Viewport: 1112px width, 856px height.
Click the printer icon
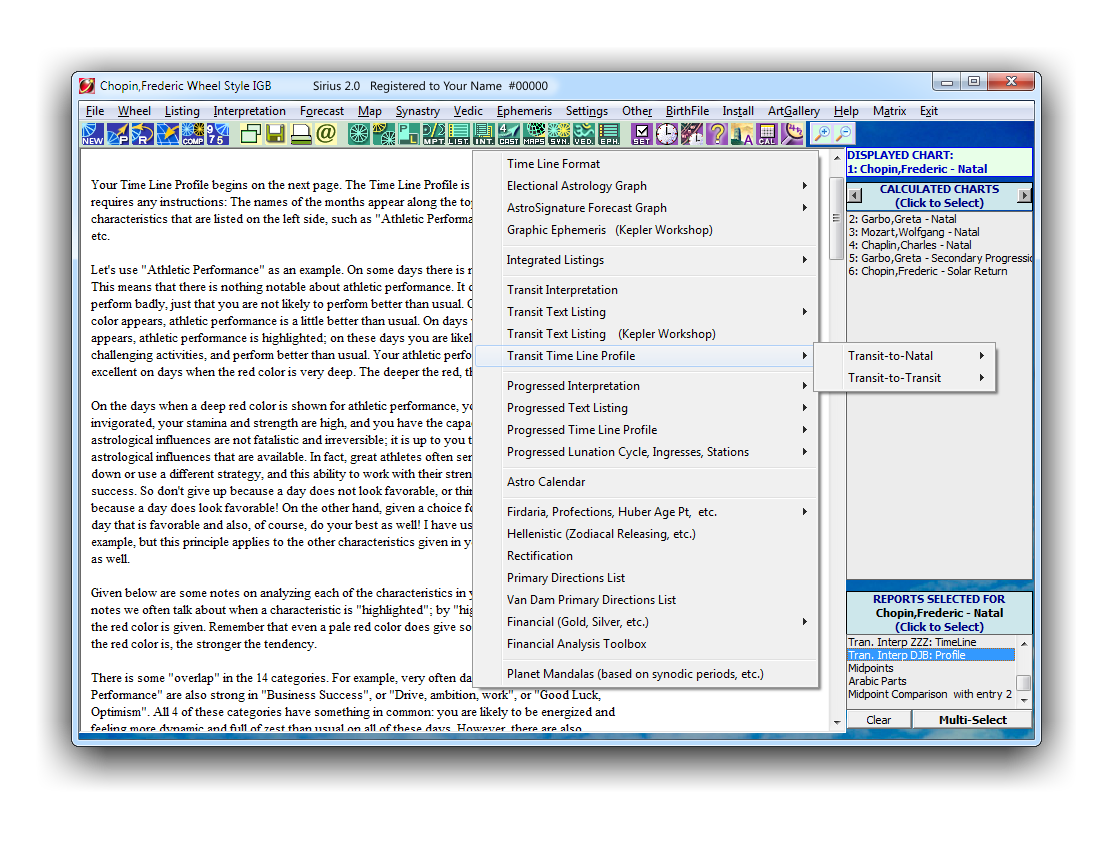(301, 133)
